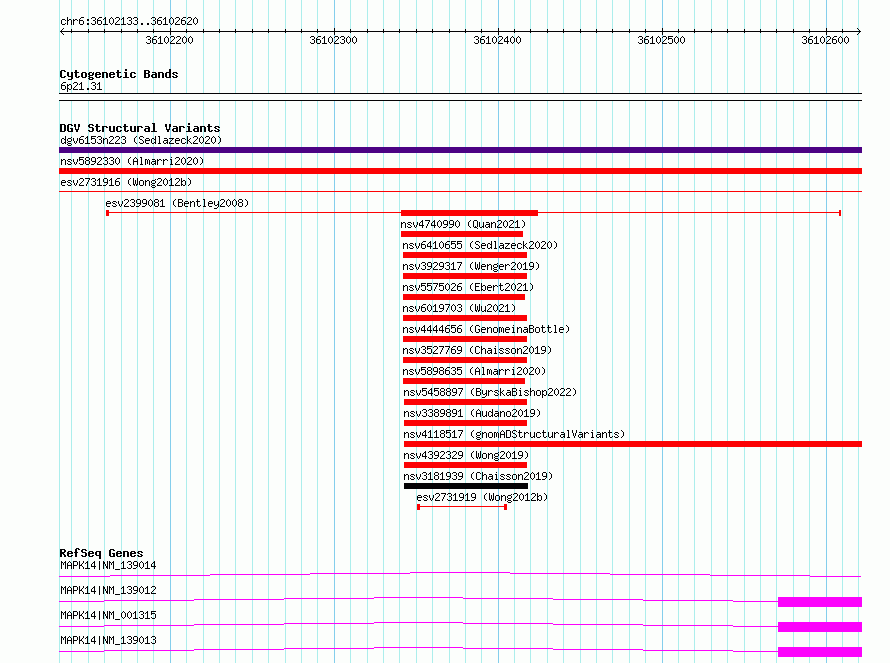Select variant label nsv3929317 (Wenger2019)
890x663 pixels.
tap(471, 266)
